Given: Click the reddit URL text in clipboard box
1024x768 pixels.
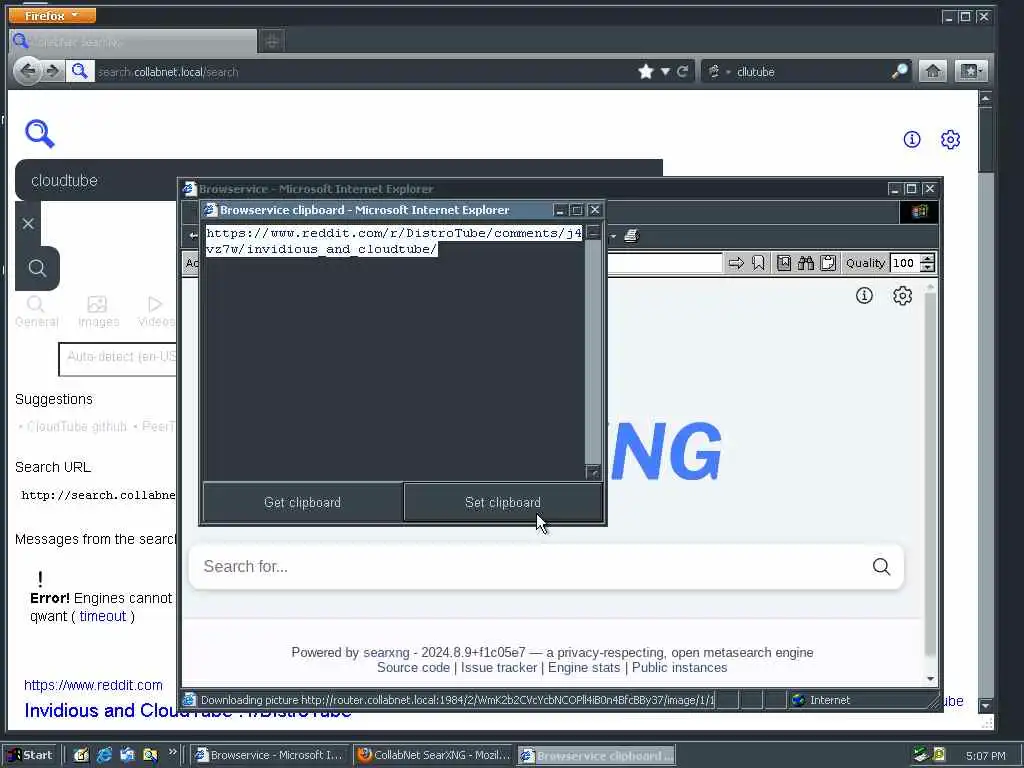Looking at the screenshot, I should point(394,241).
